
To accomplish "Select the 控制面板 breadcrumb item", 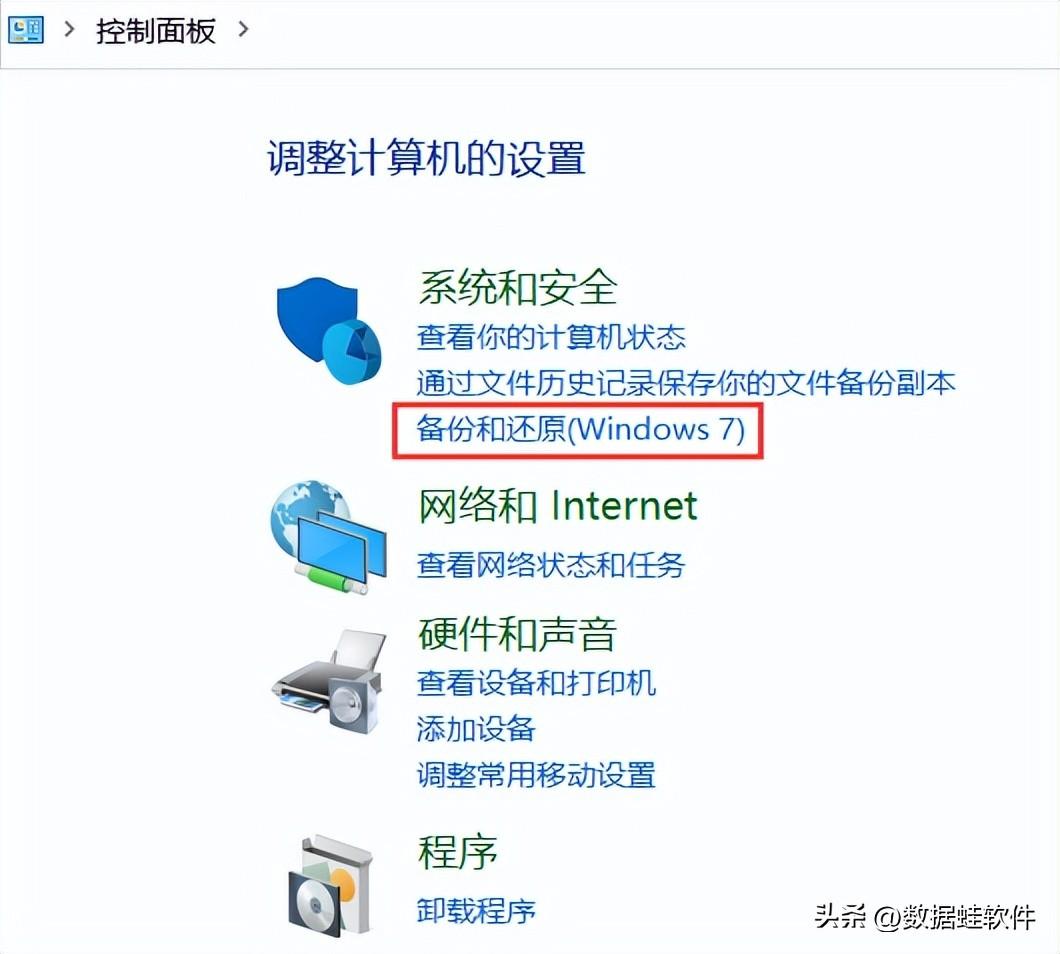I will click(155, 31).
